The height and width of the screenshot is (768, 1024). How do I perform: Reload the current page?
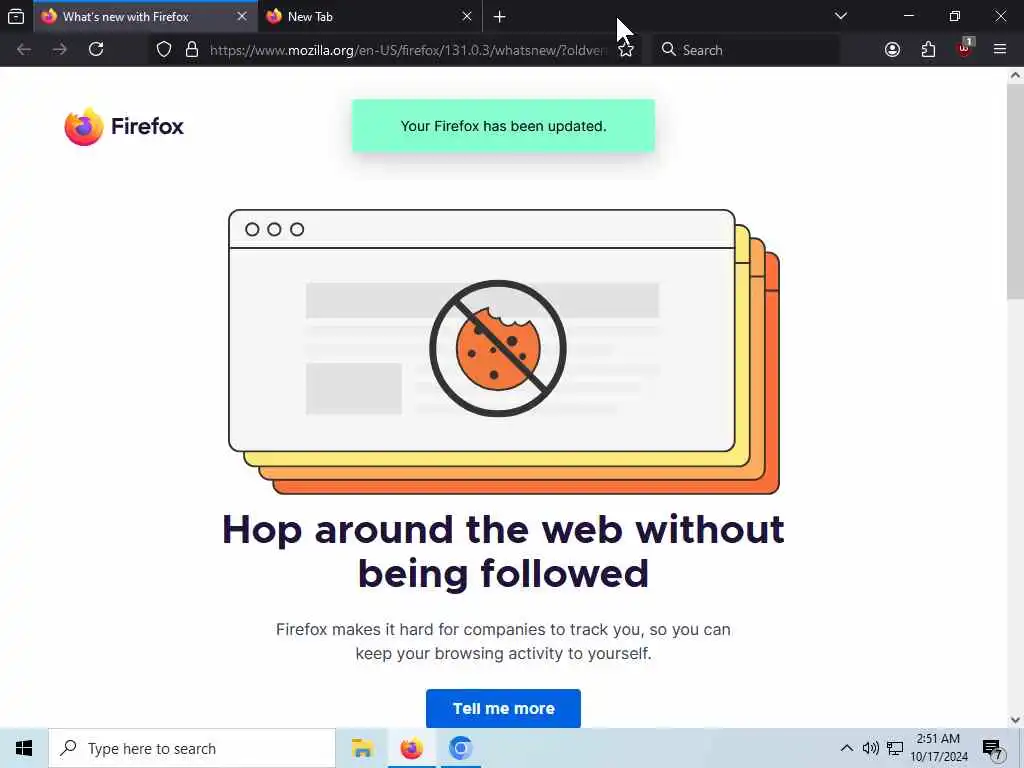point(96,50)
